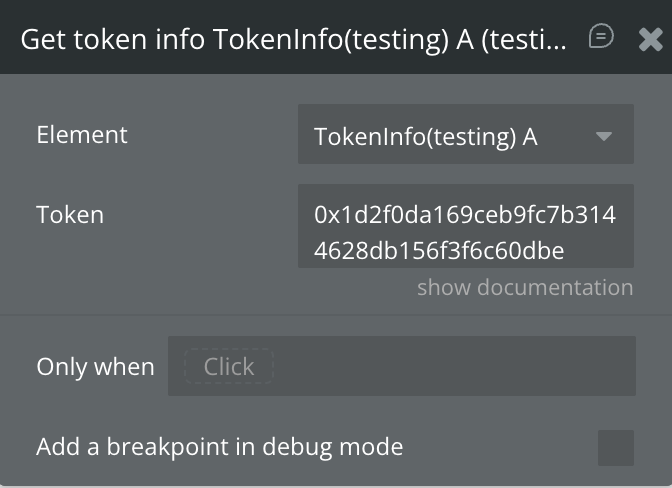Enable the debug mode breakpoint checkbox
The image size is (672, 488).
(x=615, y=447)
